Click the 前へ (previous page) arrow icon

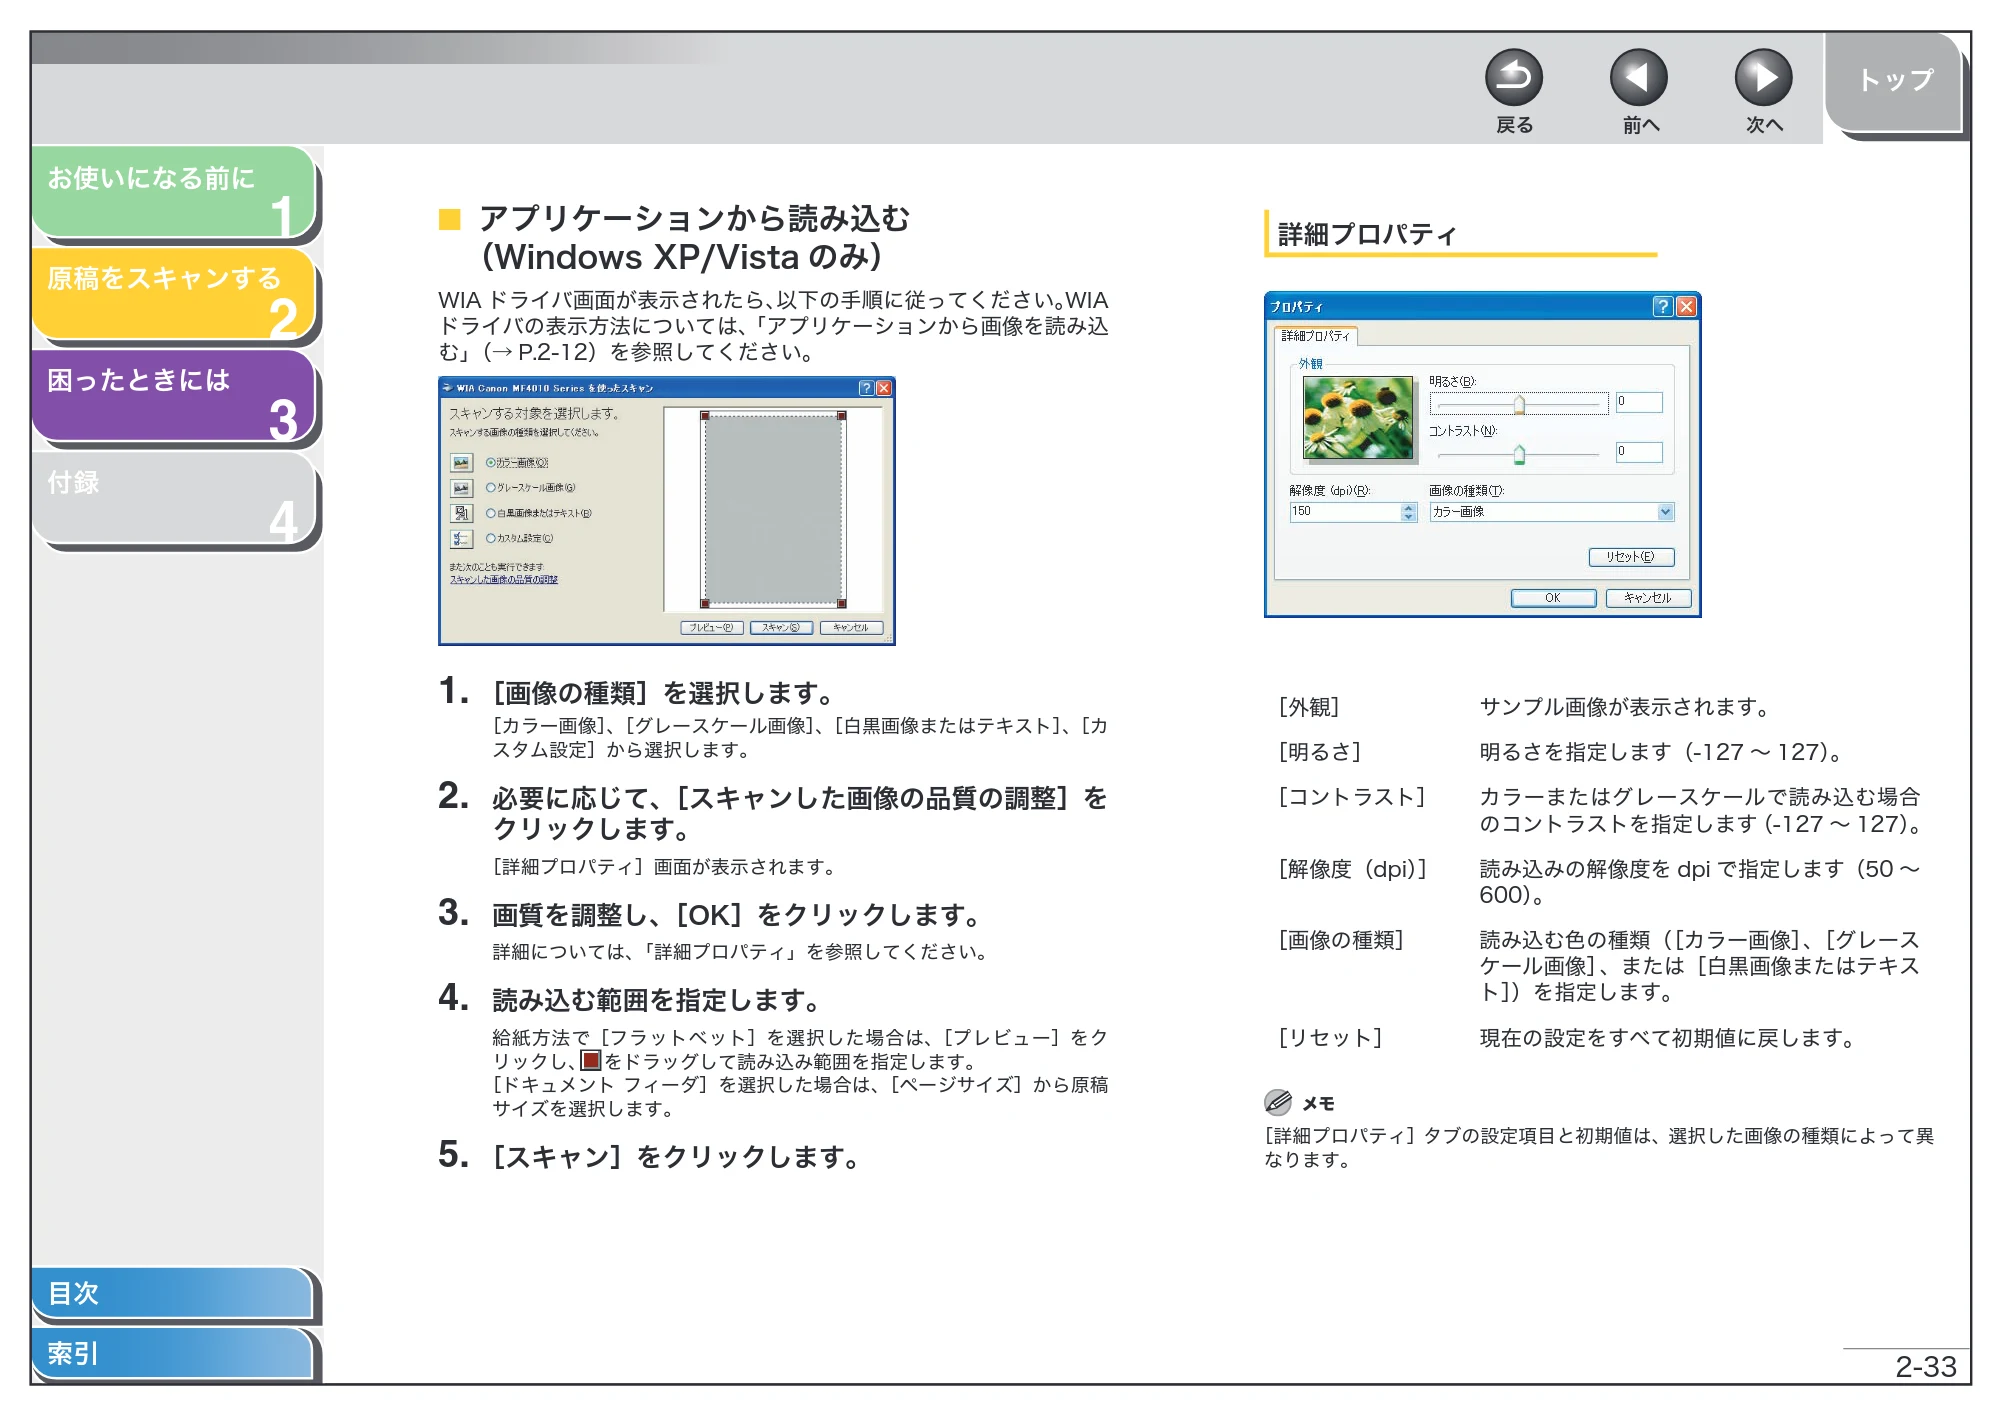point(1638,78)
